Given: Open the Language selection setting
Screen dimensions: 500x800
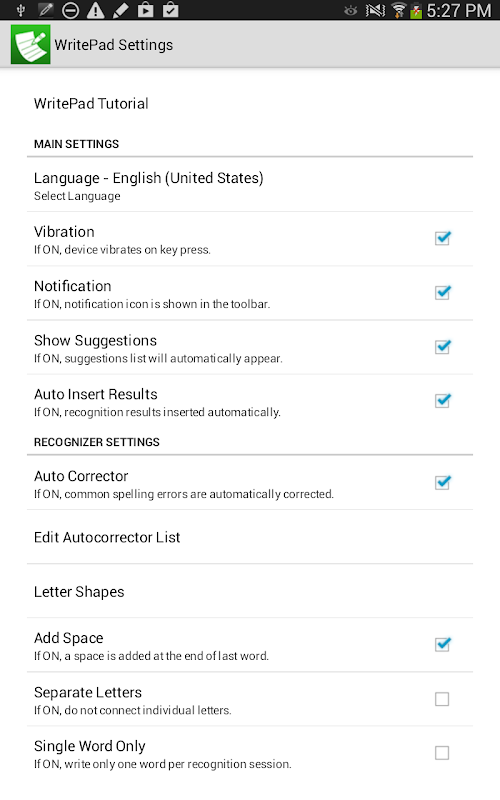Looking at the screenshot, I should [250, 185].
